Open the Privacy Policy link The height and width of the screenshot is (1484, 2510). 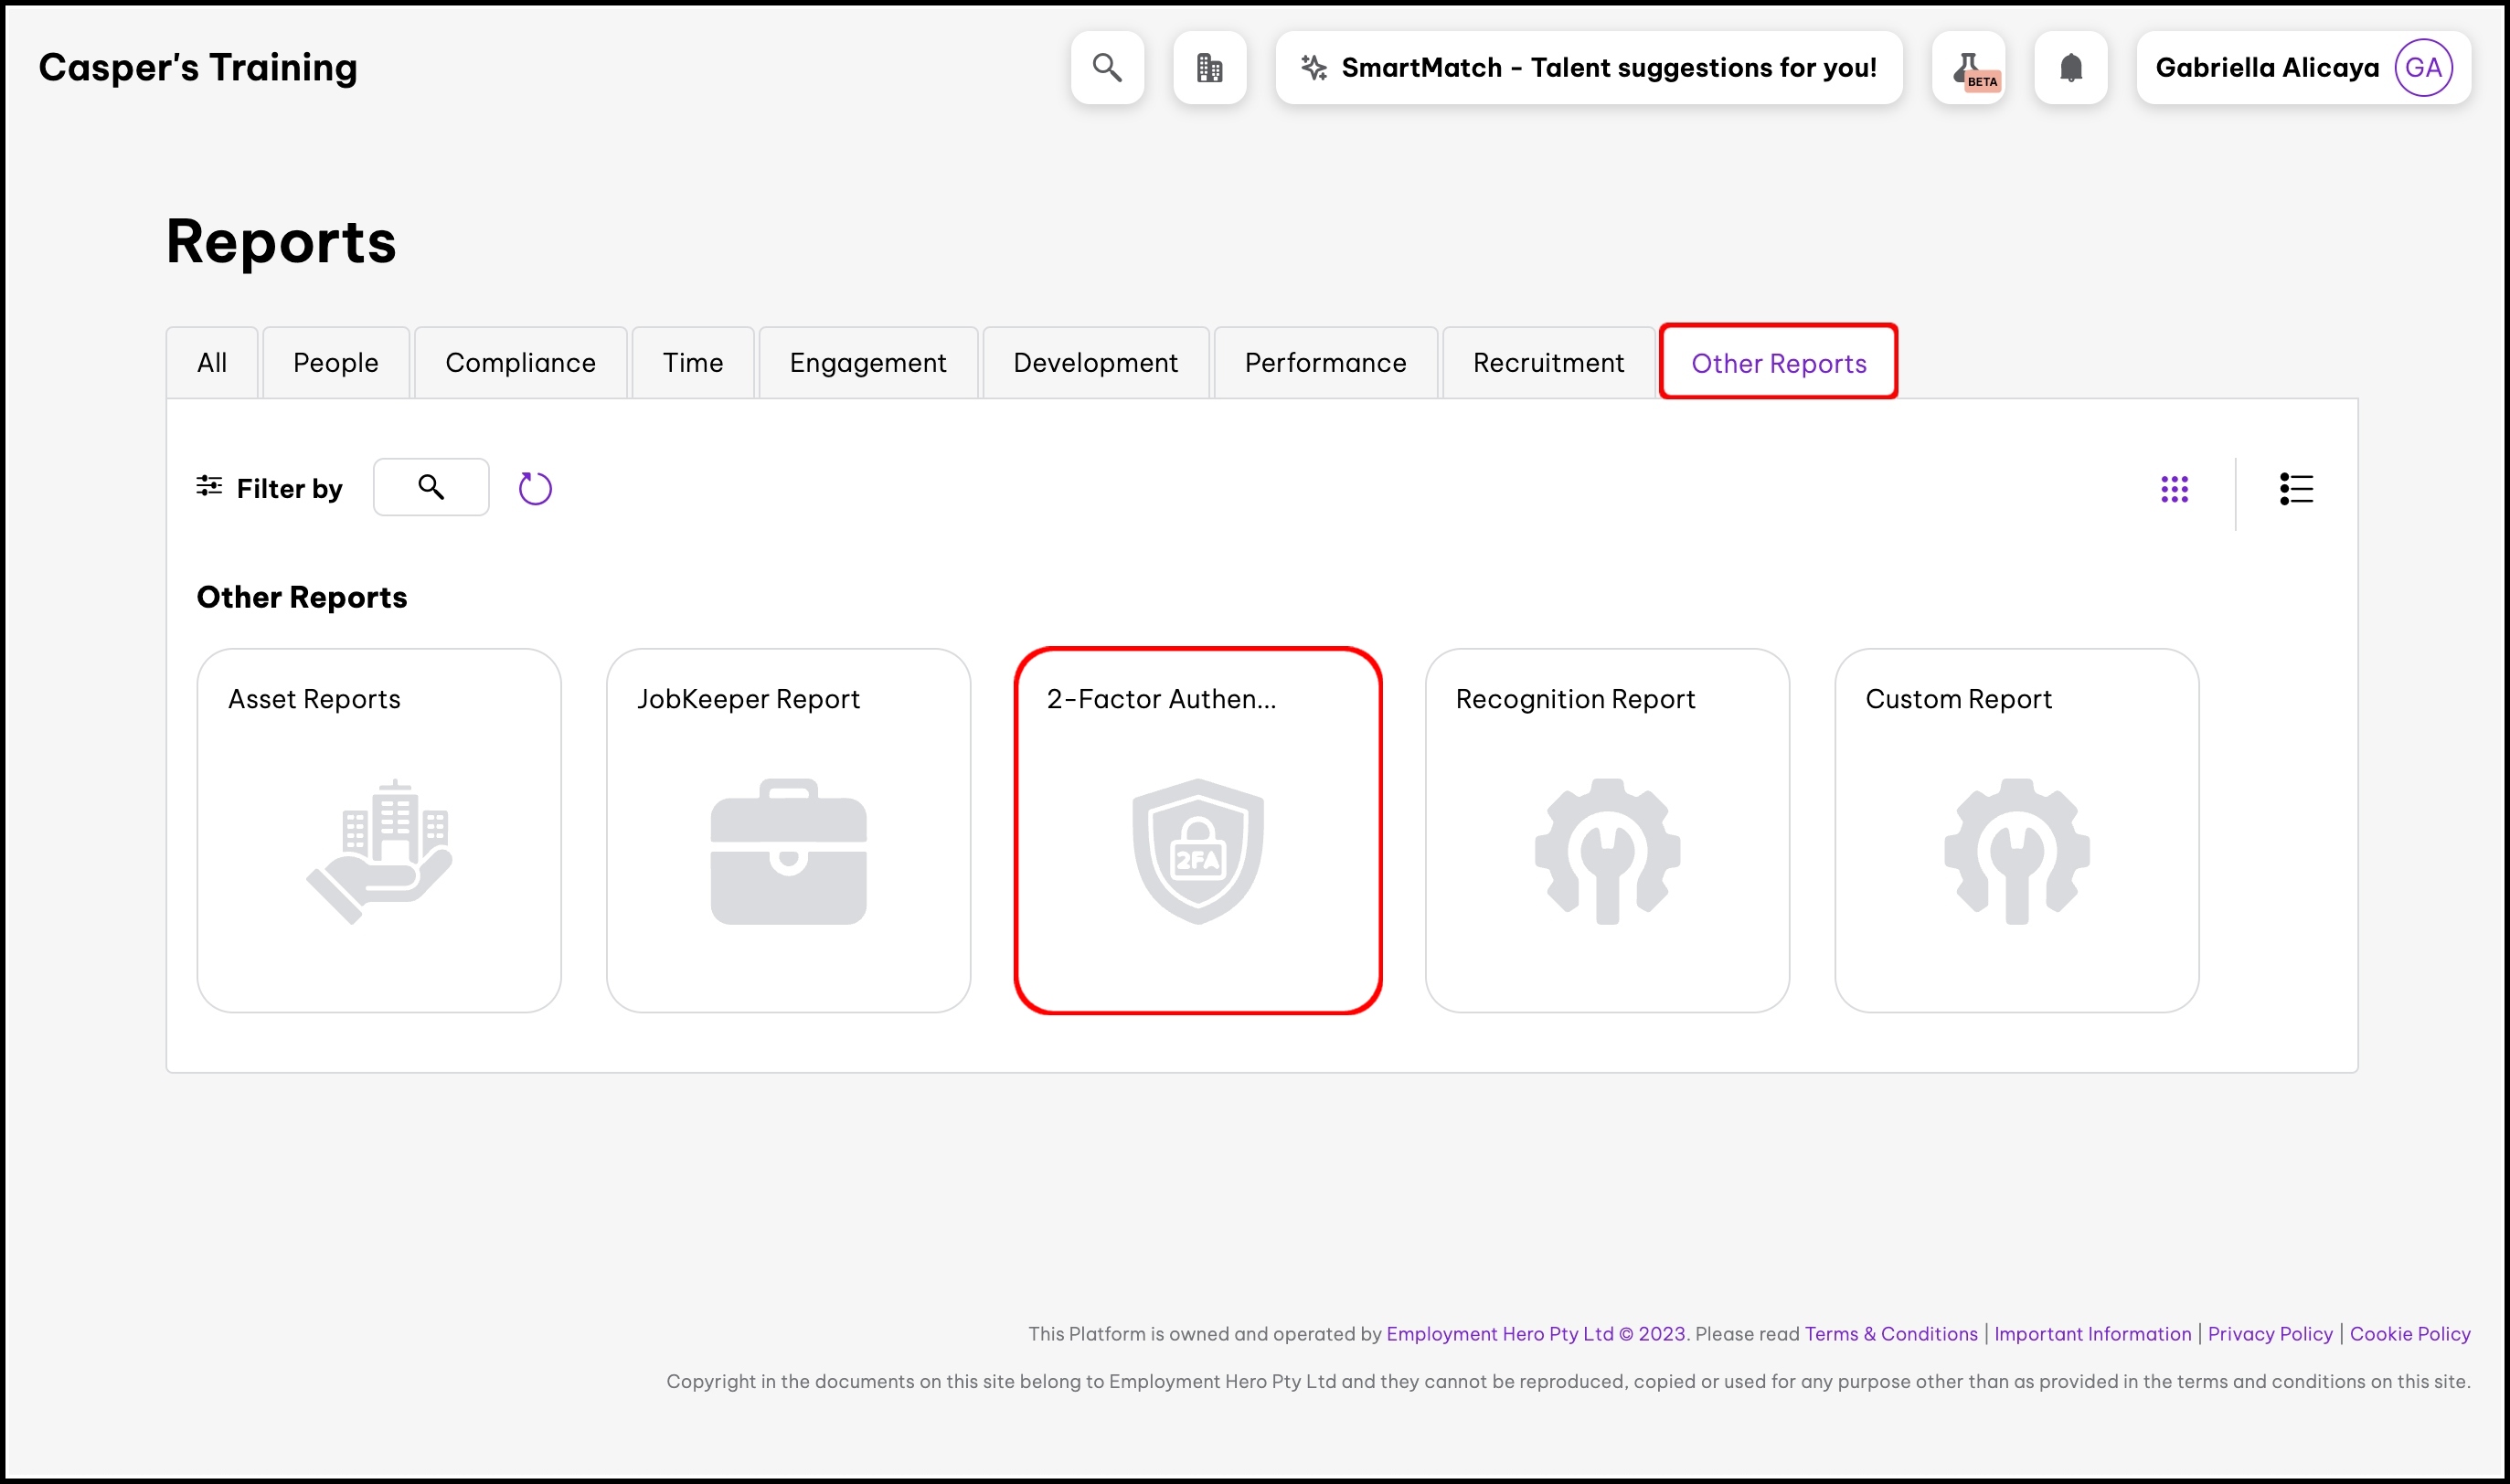[2269, 1333]
